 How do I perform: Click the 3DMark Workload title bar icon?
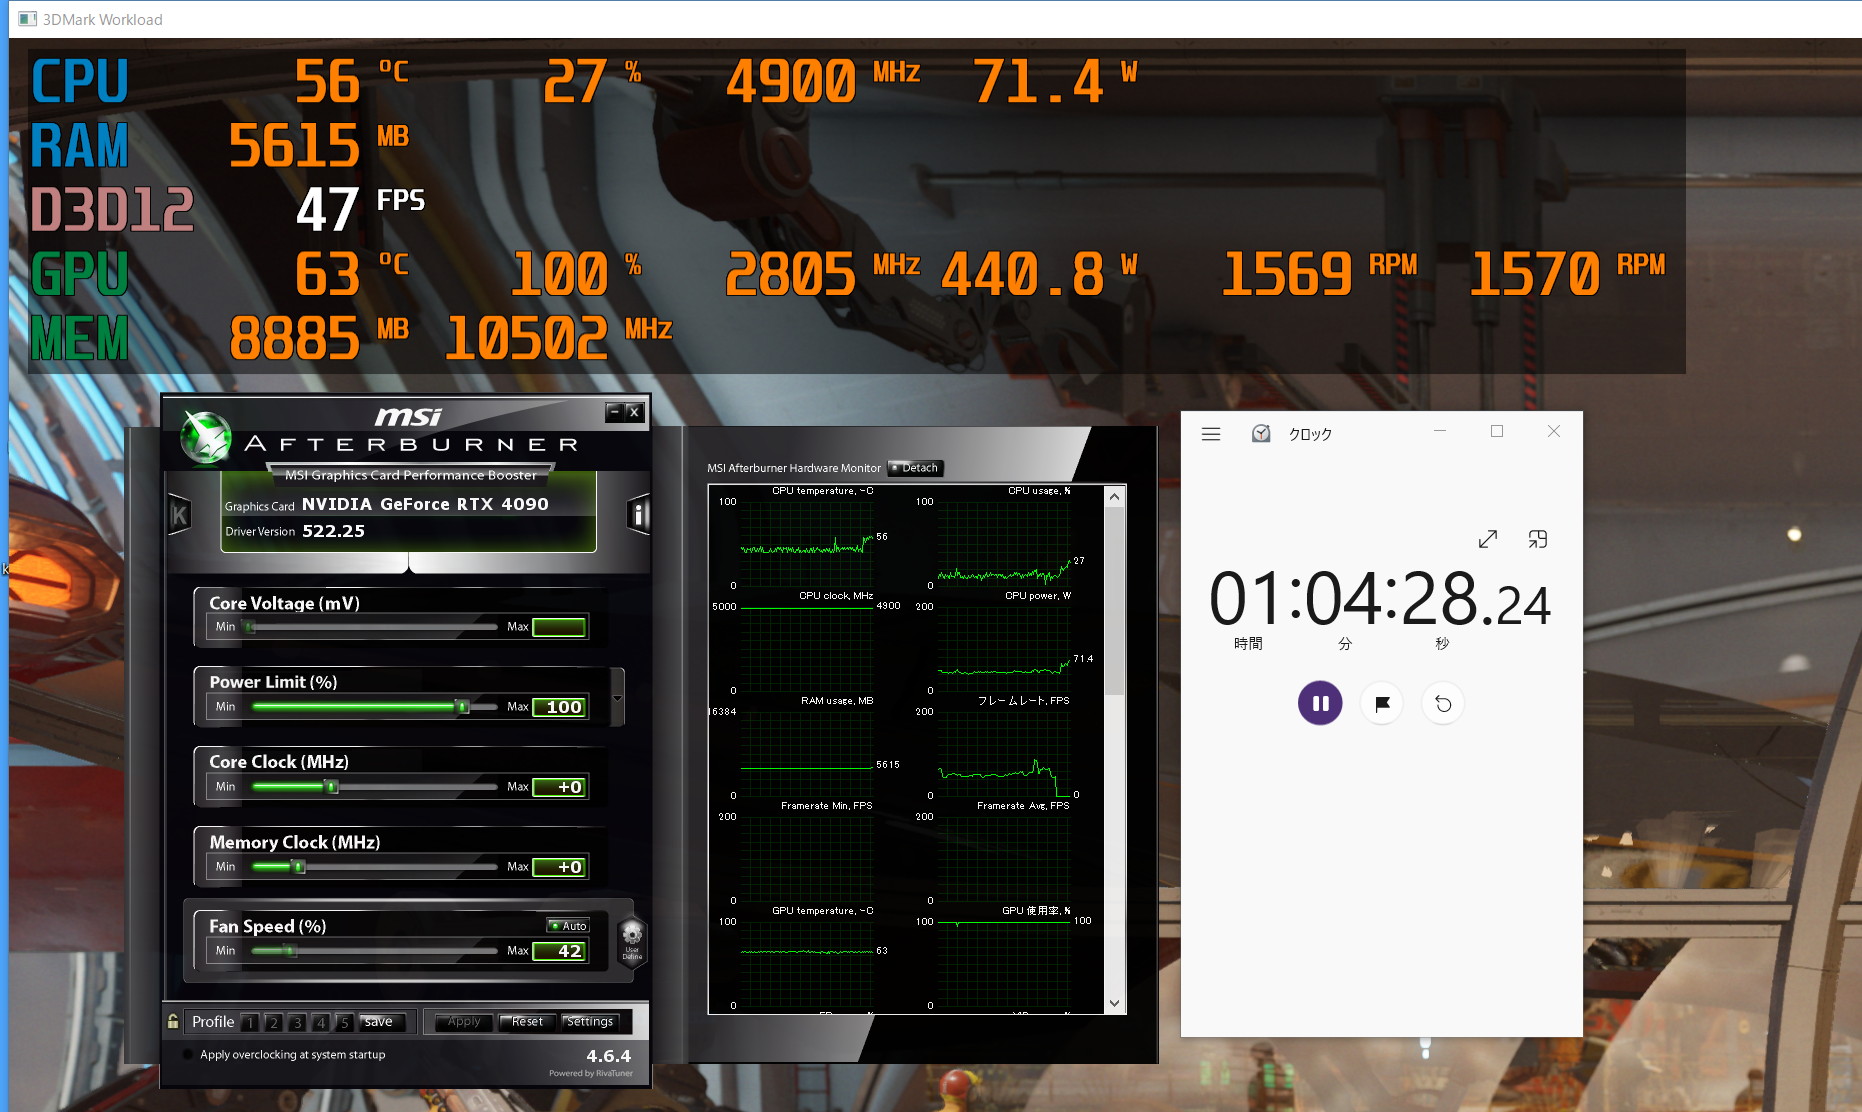[x=27, y=19]
